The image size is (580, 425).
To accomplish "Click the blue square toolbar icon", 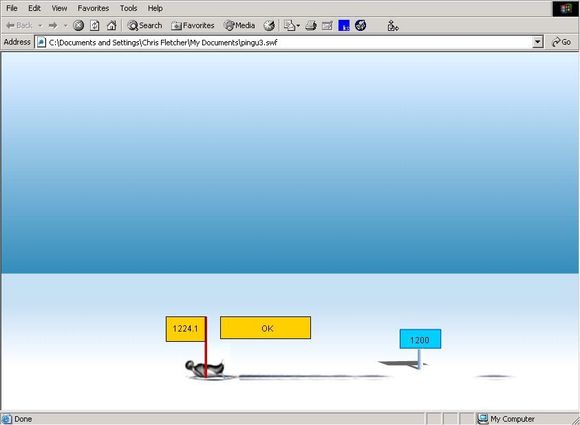I will [x=344, y=25].
